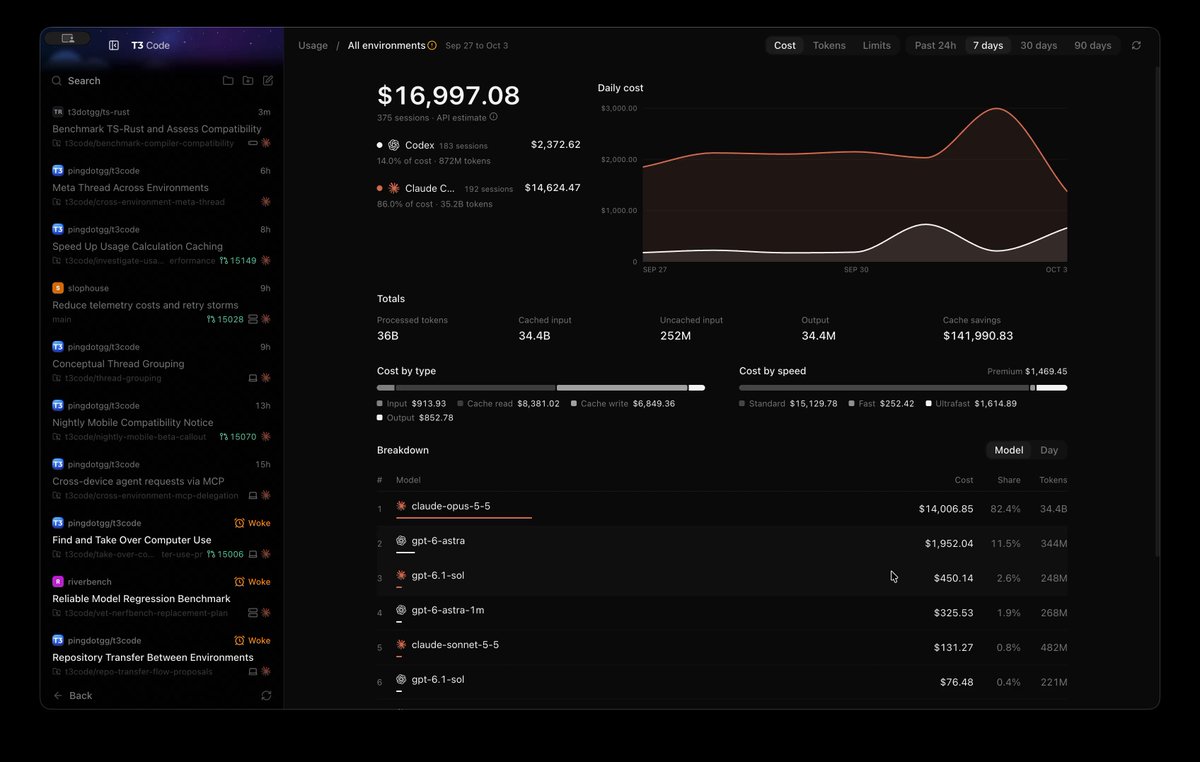This screenshot has height=762, width=1200.
Task: Switch to the Tokens view
Action: pos(829,45)
